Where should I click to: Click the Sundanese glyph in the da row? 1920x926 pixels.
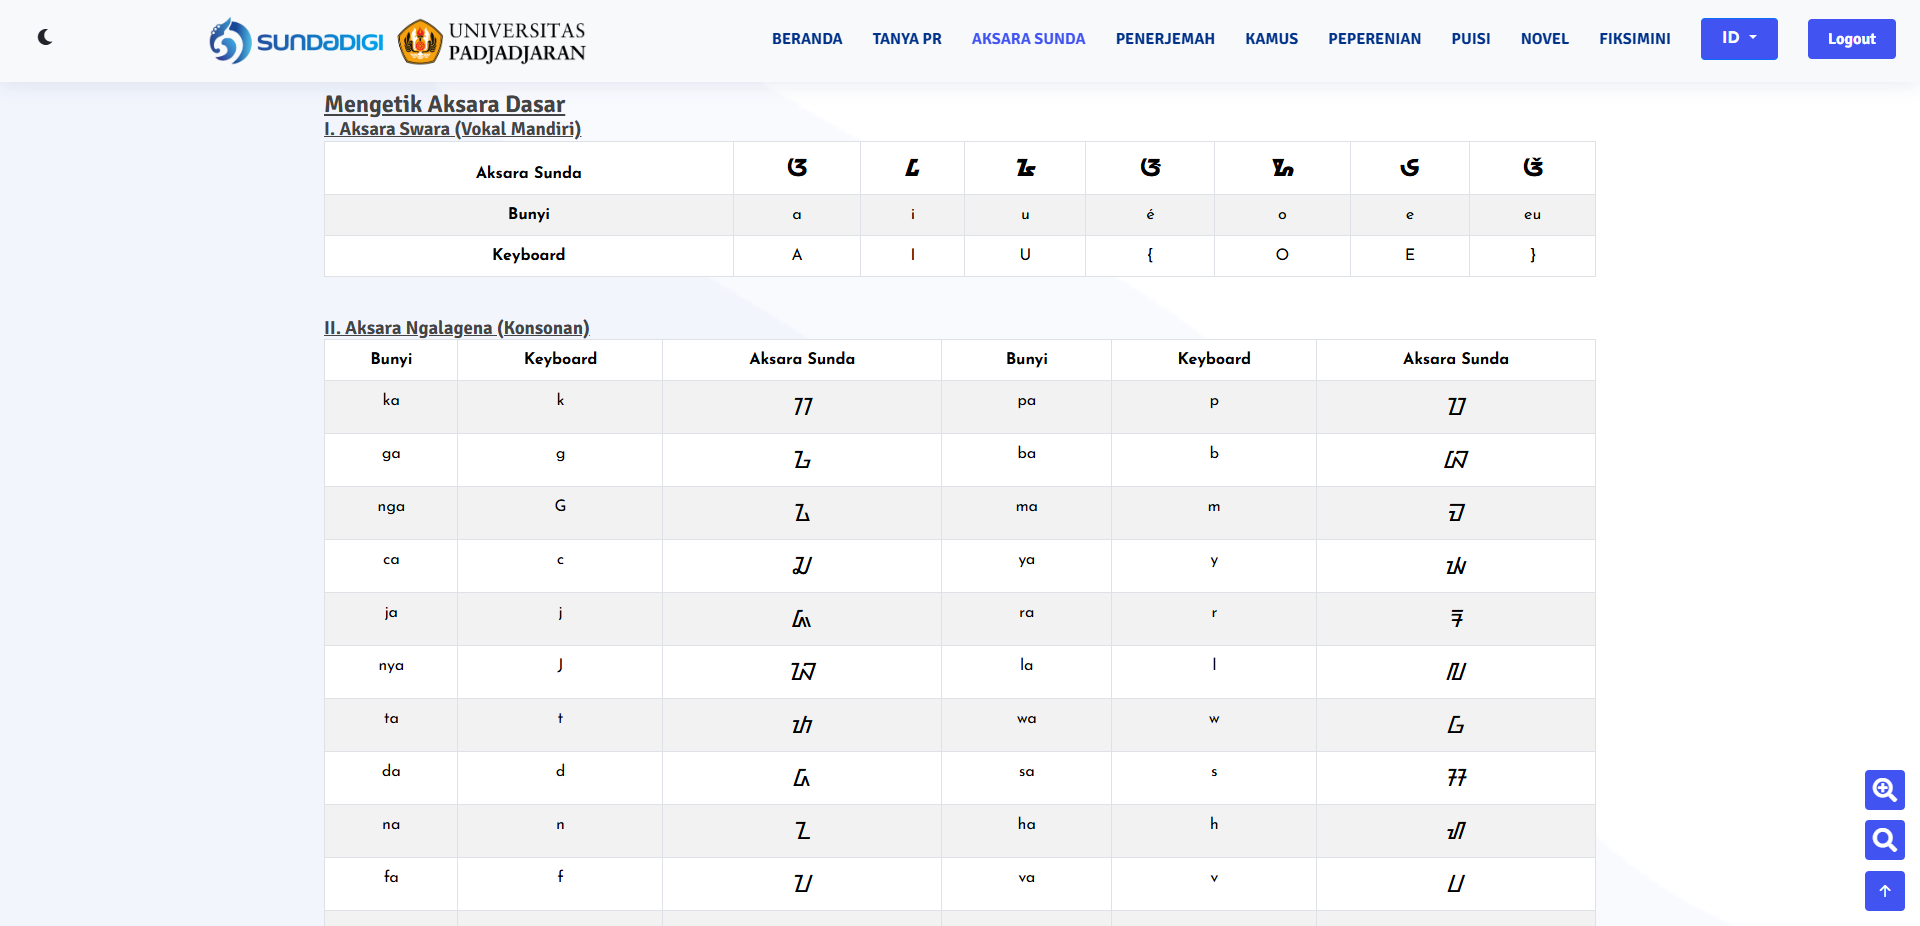[802, 778]
